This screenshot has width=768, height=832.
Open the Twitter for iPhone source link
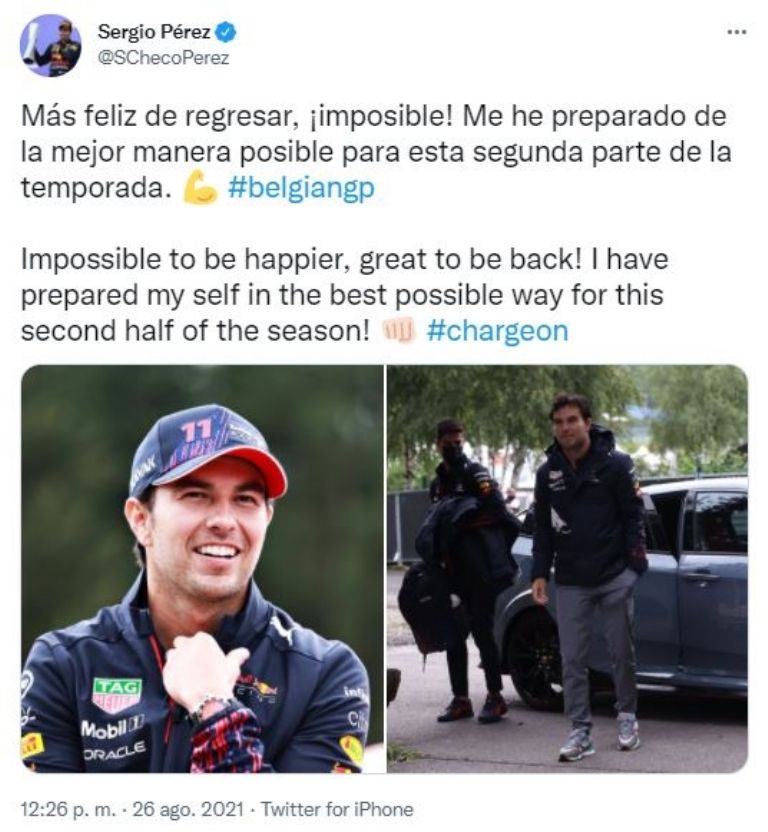point(336,809)
